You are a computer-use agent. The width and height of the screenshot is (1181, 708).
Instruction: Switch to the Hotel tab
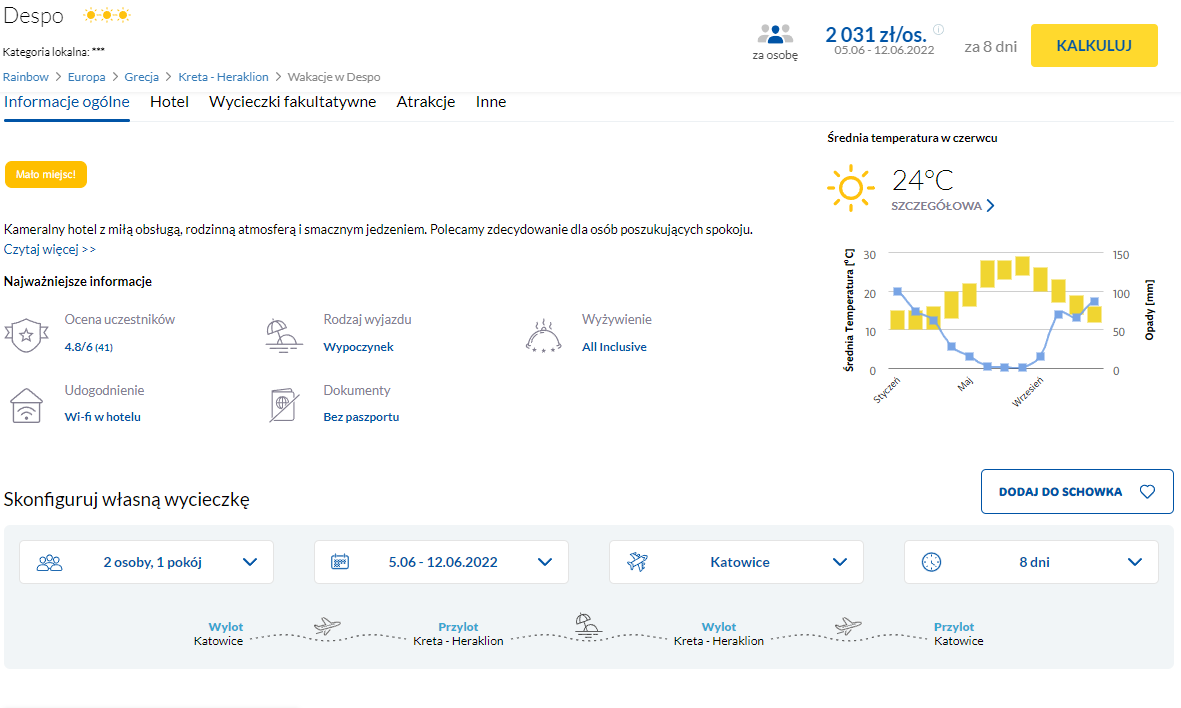coord(169,102)
